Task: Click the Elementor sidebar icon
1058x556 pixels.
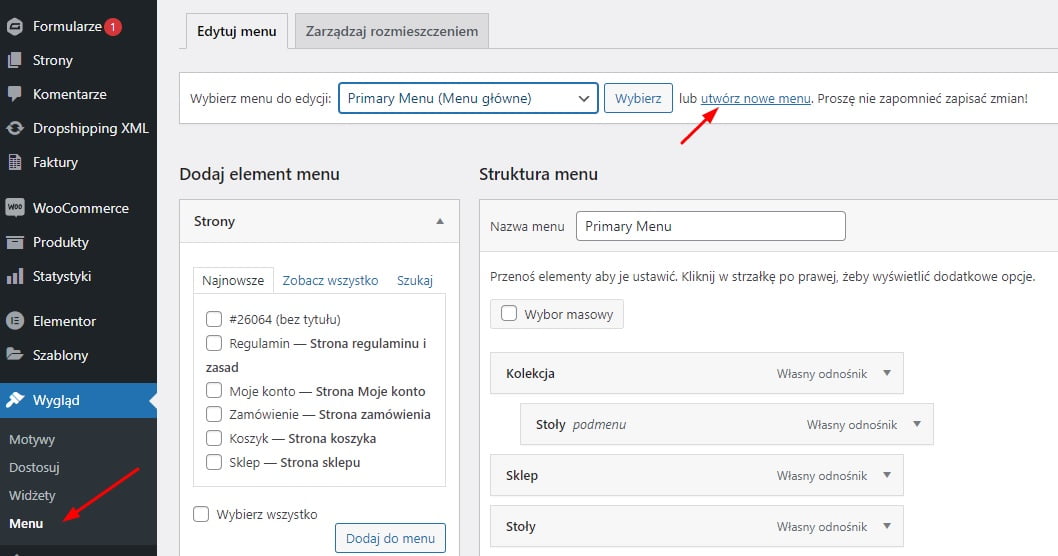Action: (14, 321)
